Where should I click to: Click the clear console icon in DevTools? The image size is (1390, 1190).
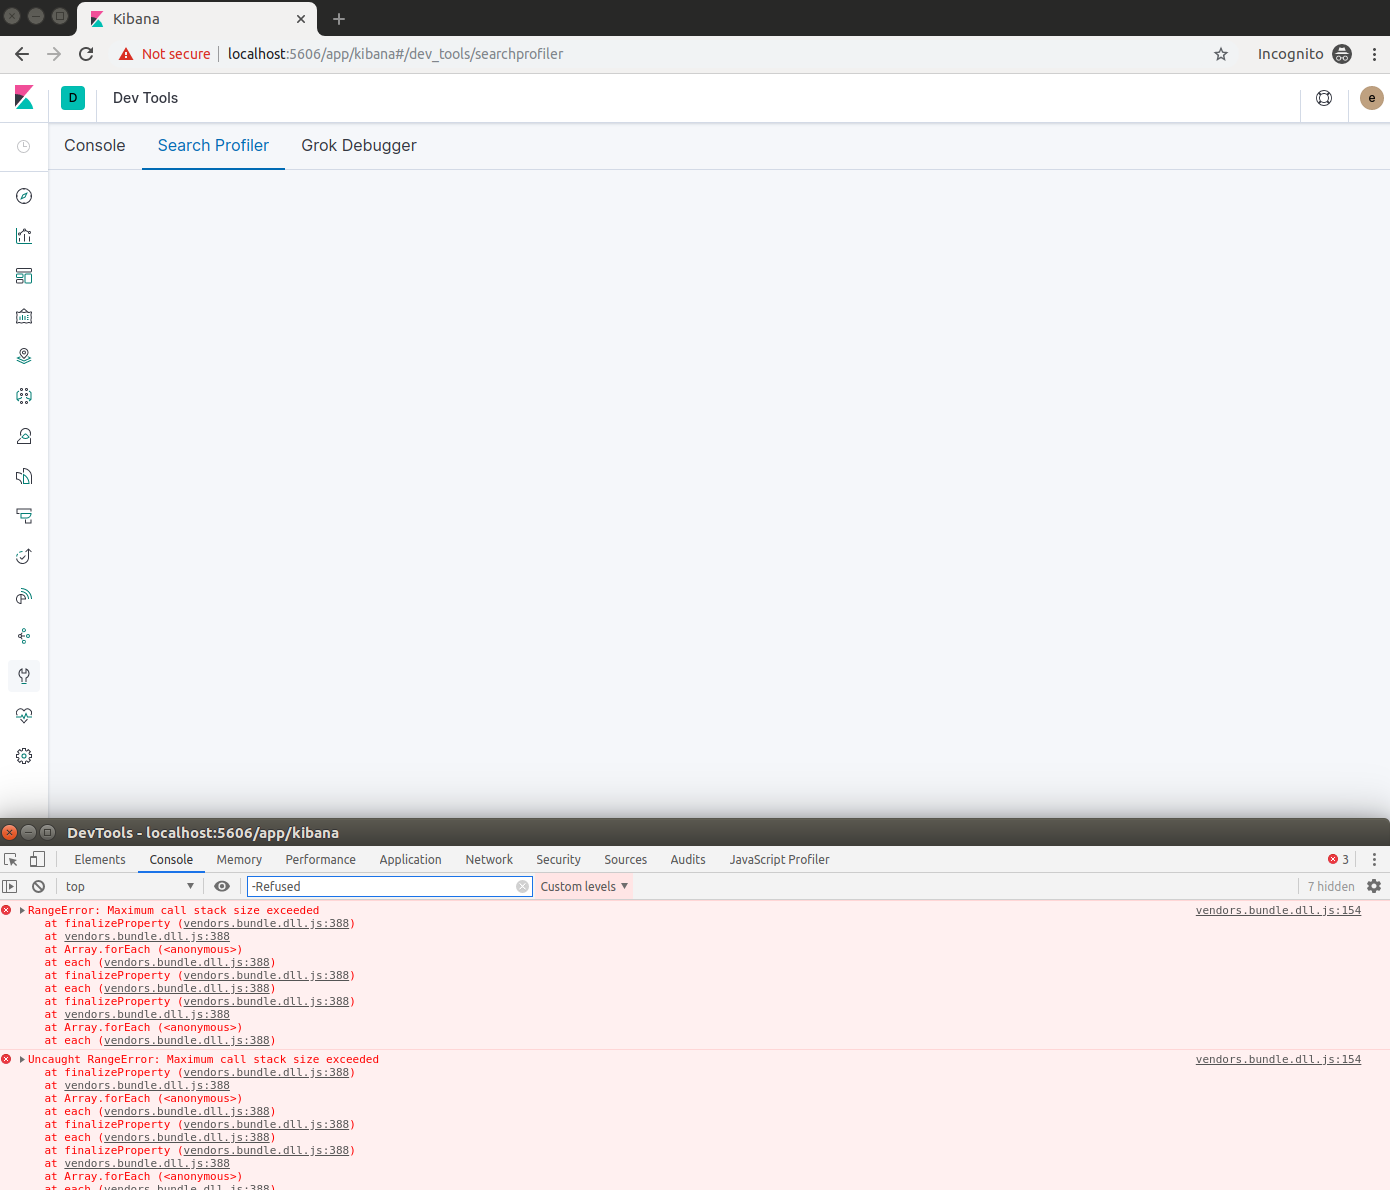pos(38,886)
